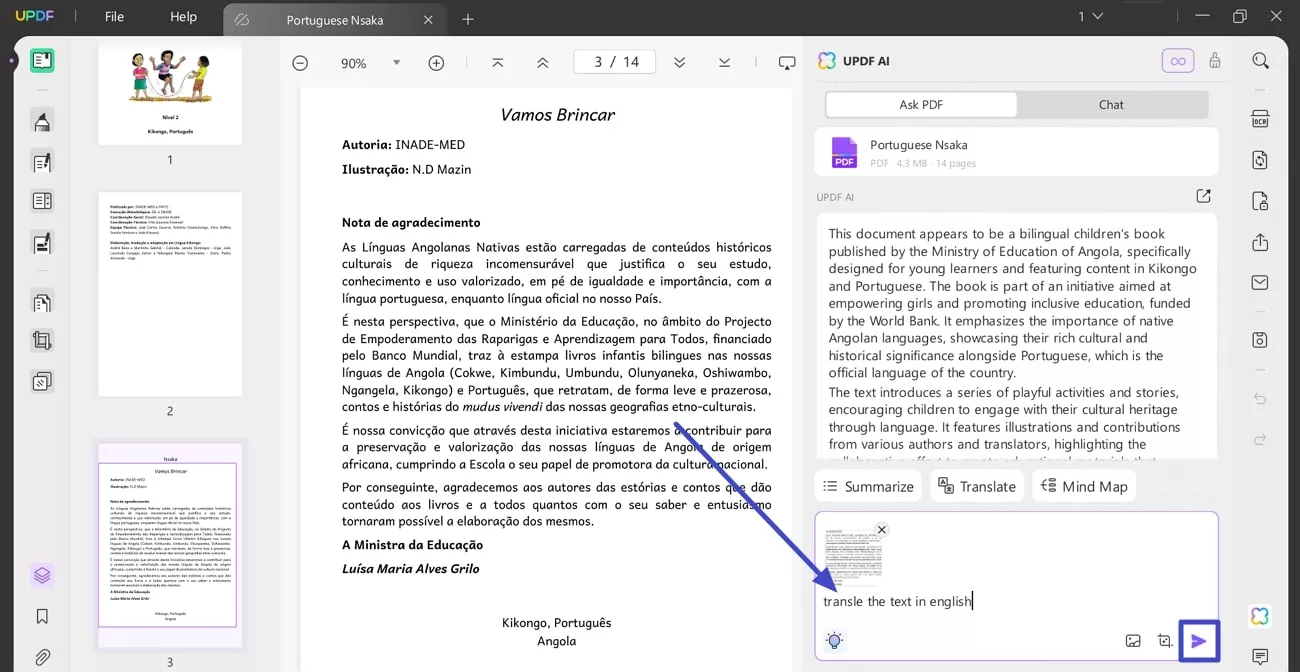Open the Help menu
The width and height of the screenshot is (1300, 672).
tap(183, 17)
